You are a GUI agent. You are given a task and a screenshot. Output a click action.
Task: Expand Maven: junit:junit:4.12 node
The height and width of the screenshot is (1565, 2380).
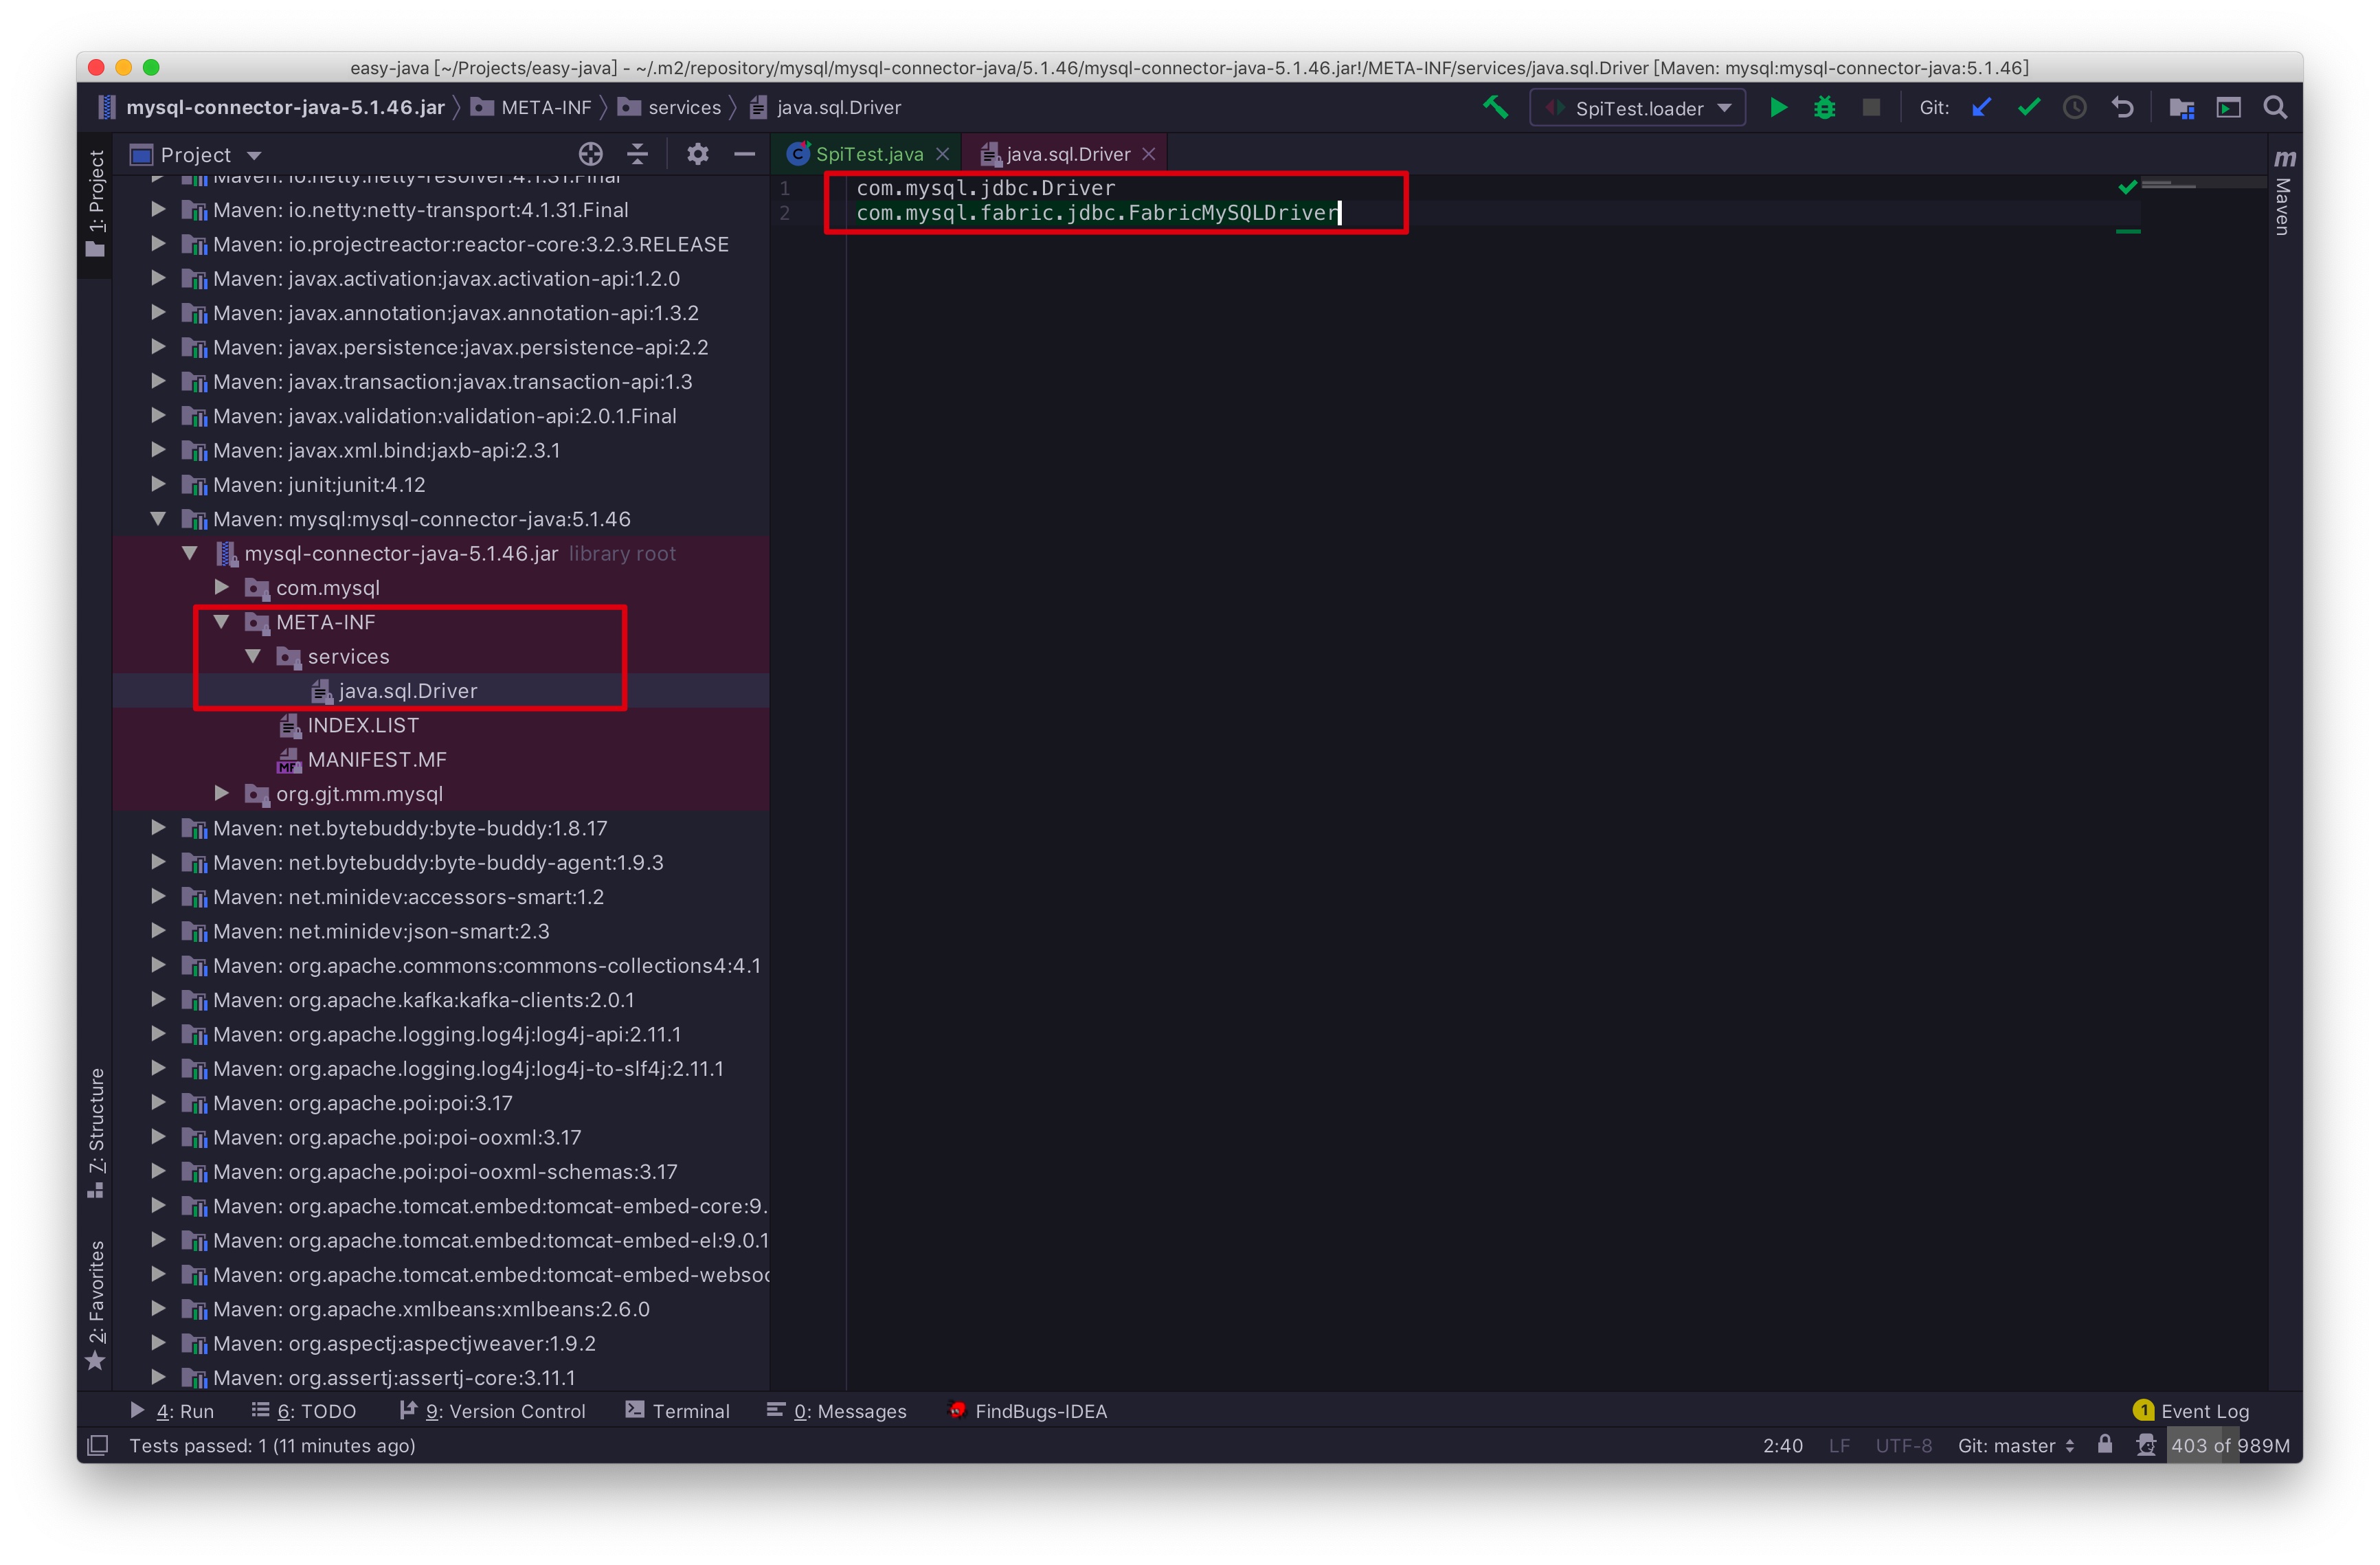158,484
